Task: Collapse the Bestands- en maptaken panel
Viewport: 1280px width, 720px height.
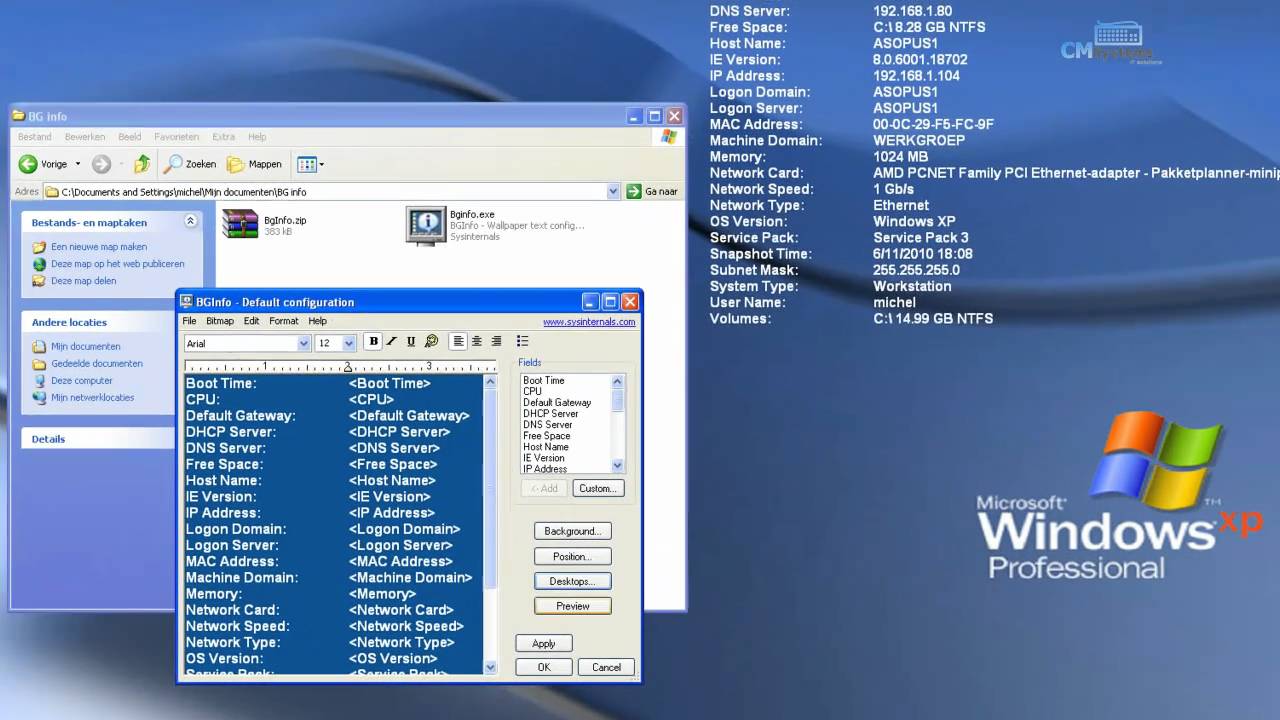Action: 190,222
